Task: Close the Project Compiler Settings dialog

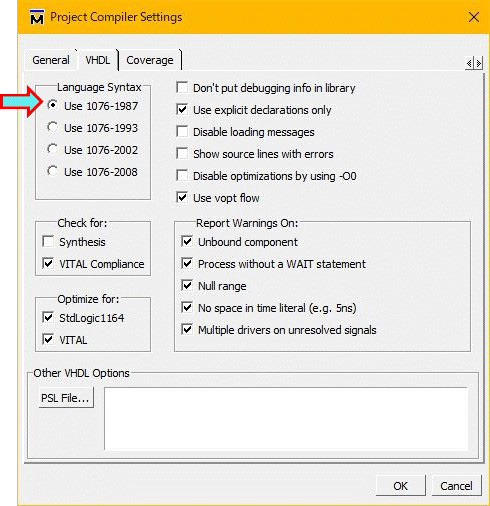Action: pos(474,17)
